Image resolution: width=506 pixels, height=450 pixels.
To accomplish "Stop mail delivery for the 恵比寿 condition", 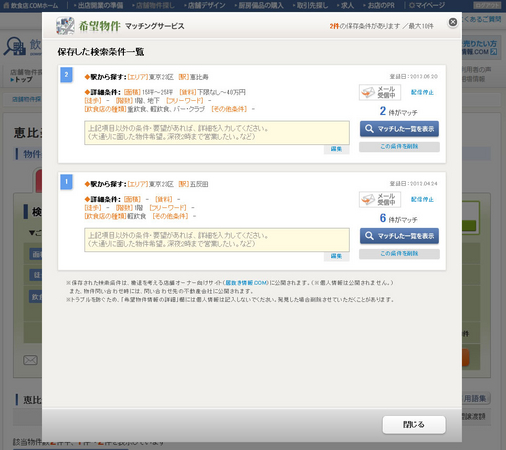I will (422, 92).
